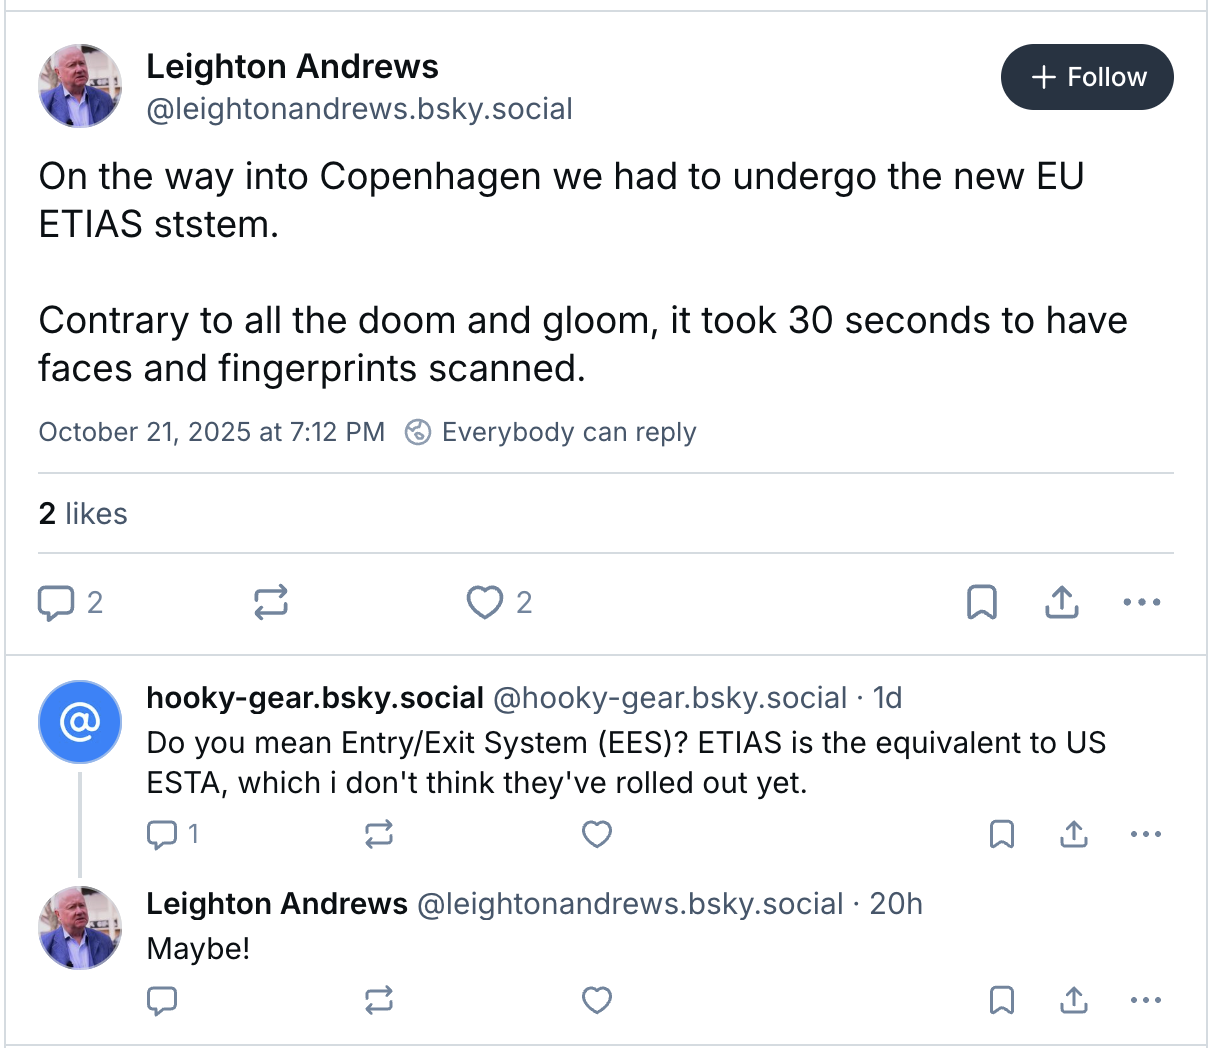The width and height of the screenshot is (1222, 1048).
Task: Open more options on hooky-gear's comment
Action: tap(1146, 834)
